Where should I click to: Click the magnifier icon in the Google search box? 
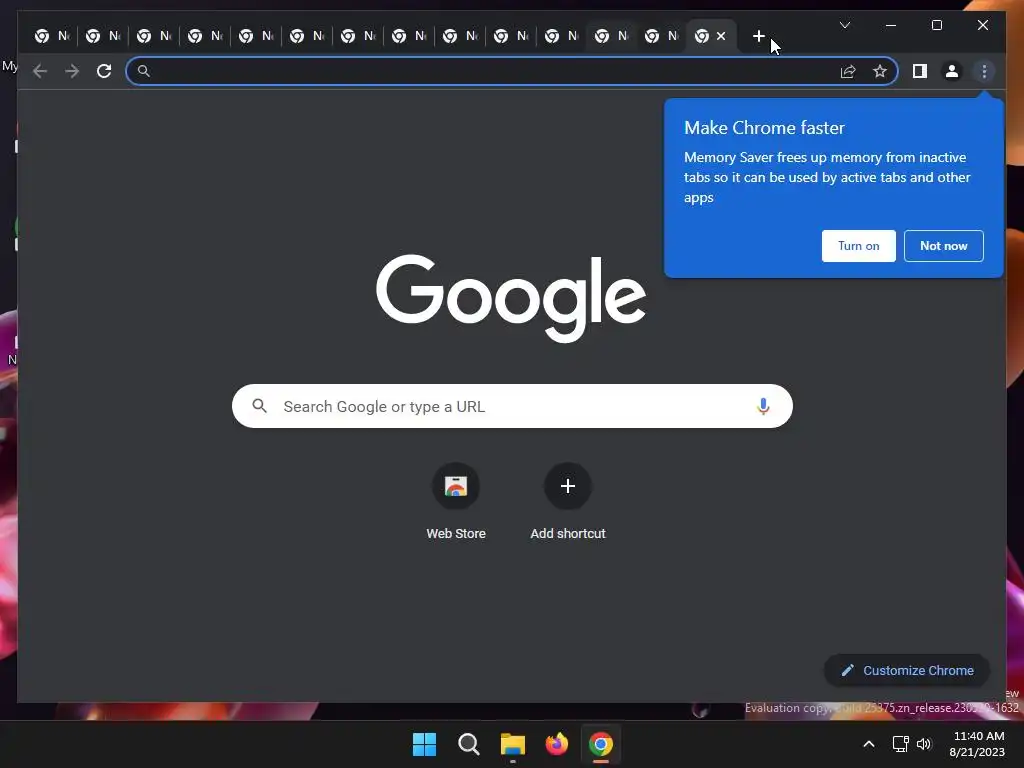click(x=259, y=406)
